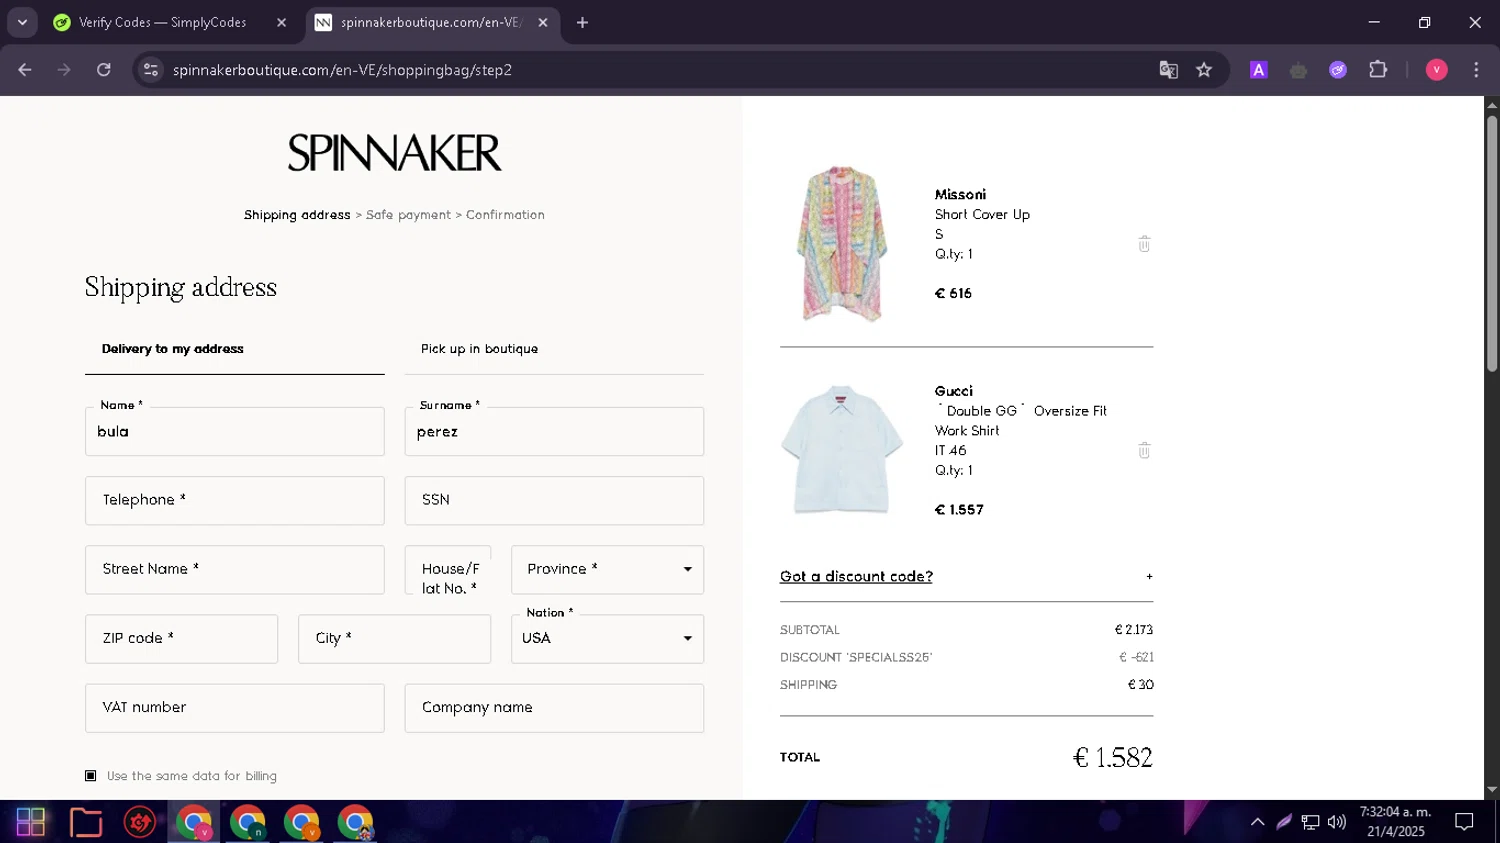Open the last Chrome taskbar icon
The width and height of the screenshot is (1500, 843).
pyautogui.click(x=355, y=822)
